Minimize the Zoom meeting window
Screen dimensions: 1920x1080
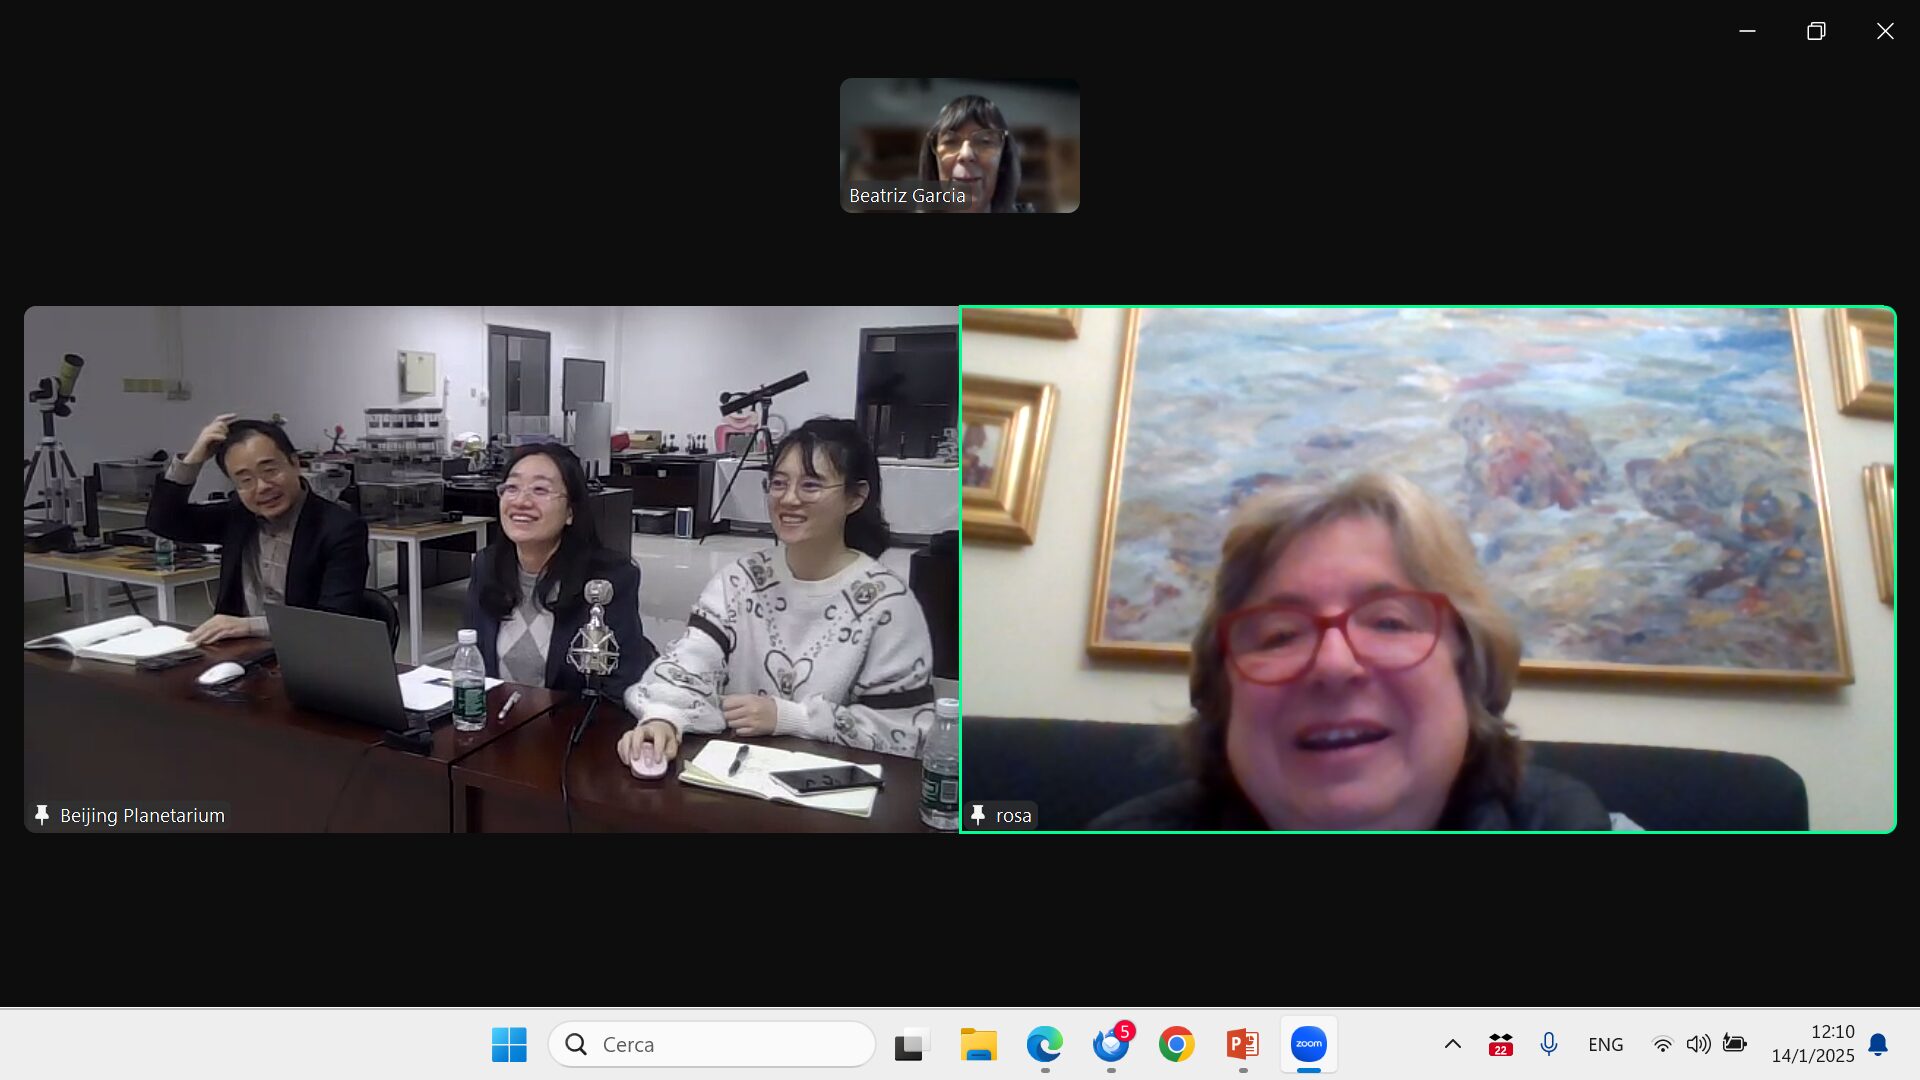[x=1747, y=31]
